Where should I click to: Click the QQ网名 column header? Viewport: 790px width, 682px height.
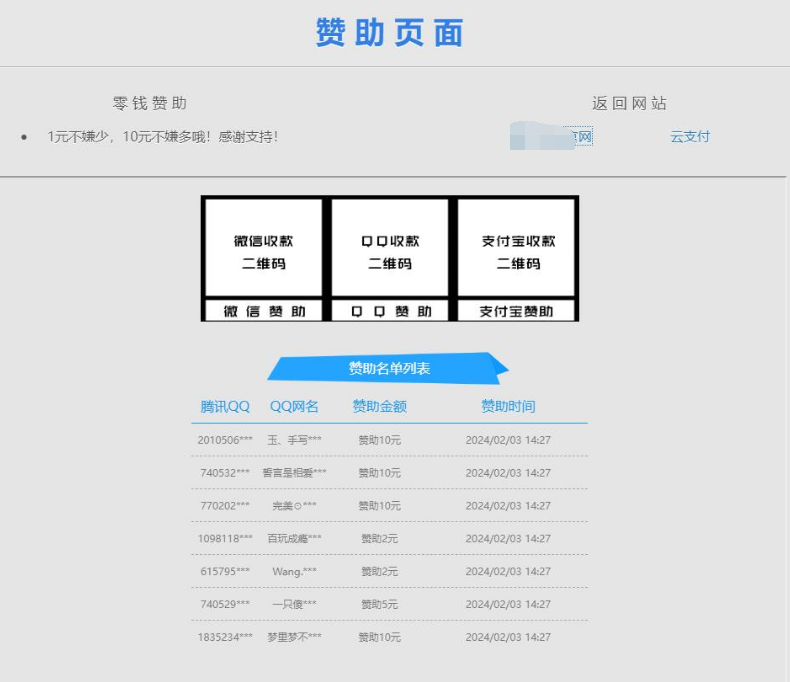tap(294, 406)
